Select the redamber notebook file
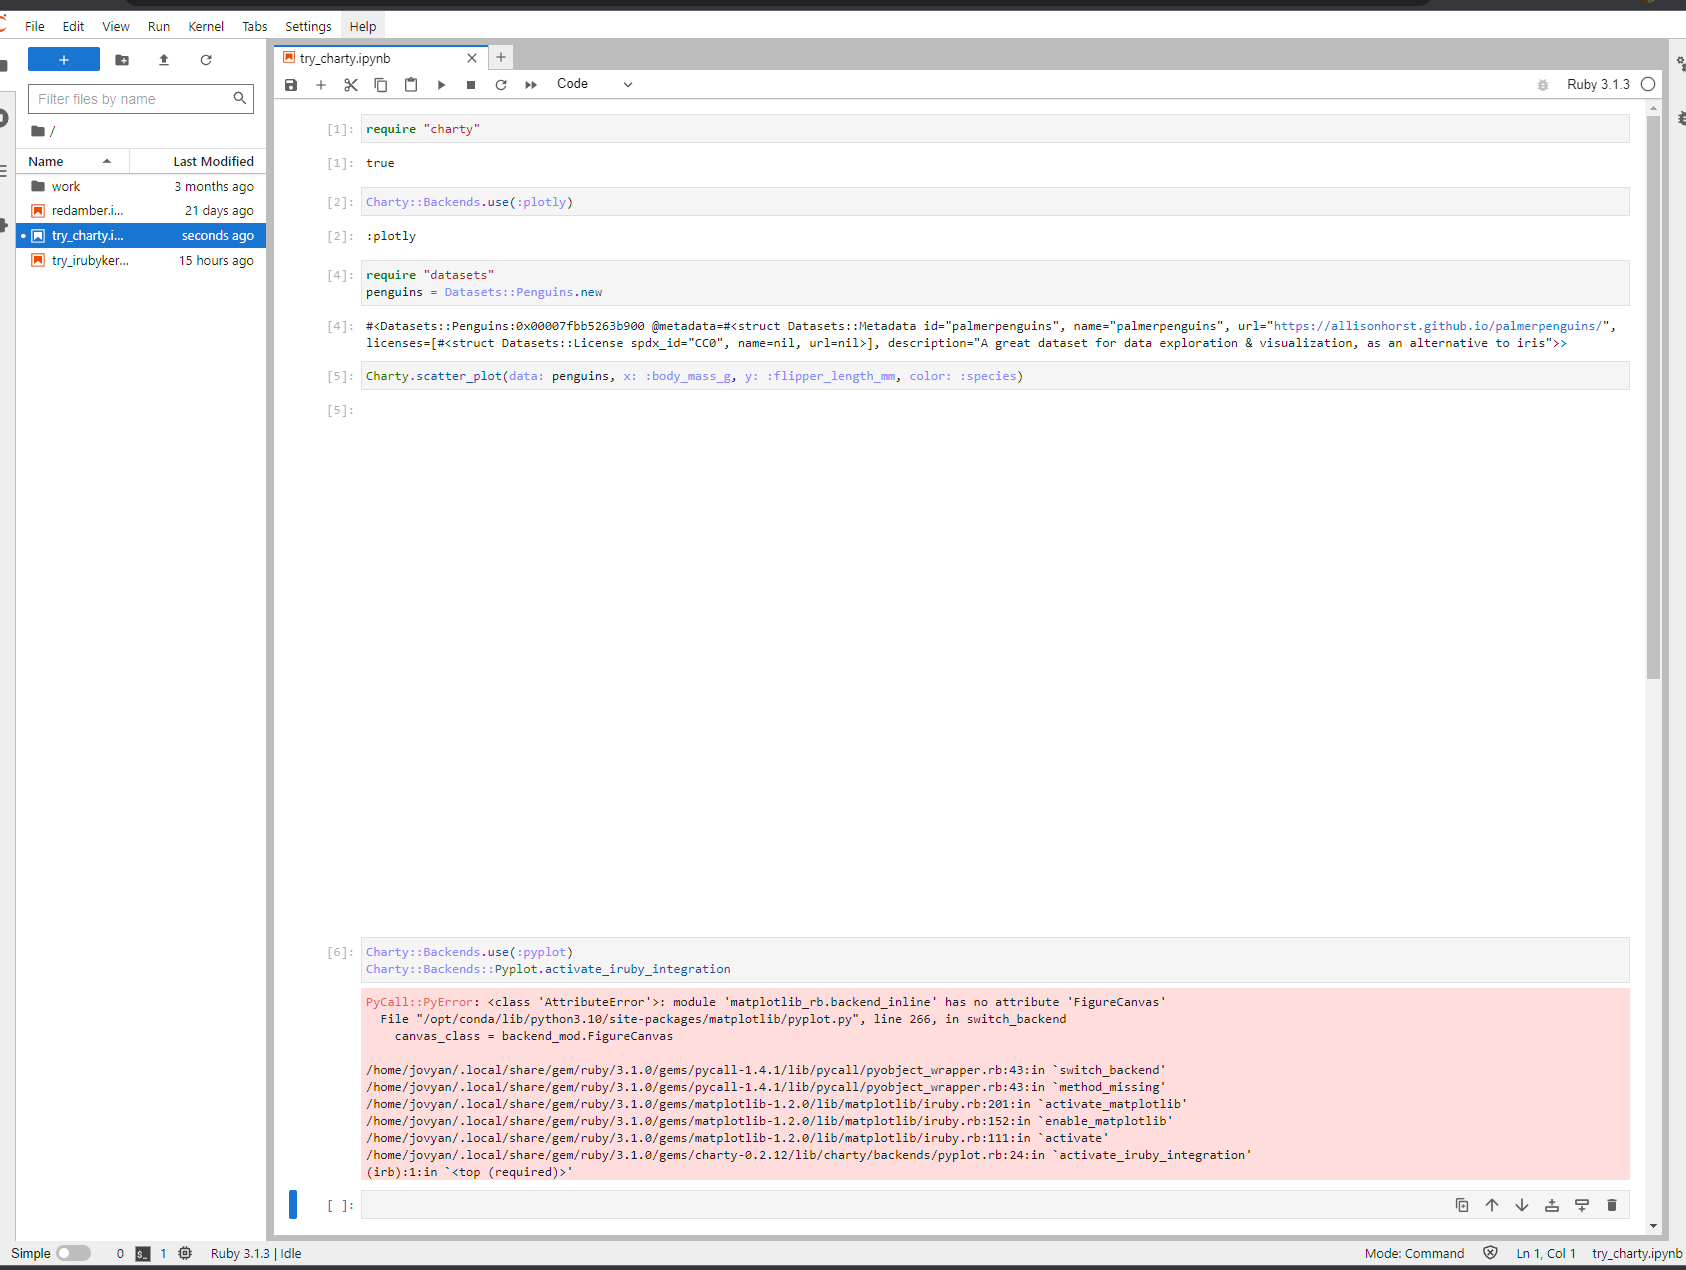 (x=141, y=211)
